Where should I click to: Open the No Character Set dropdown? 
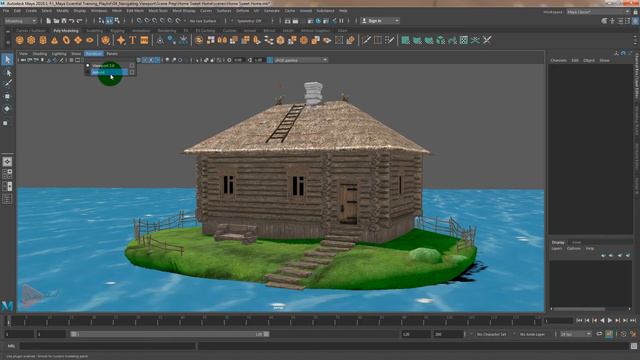click(492, 334)
